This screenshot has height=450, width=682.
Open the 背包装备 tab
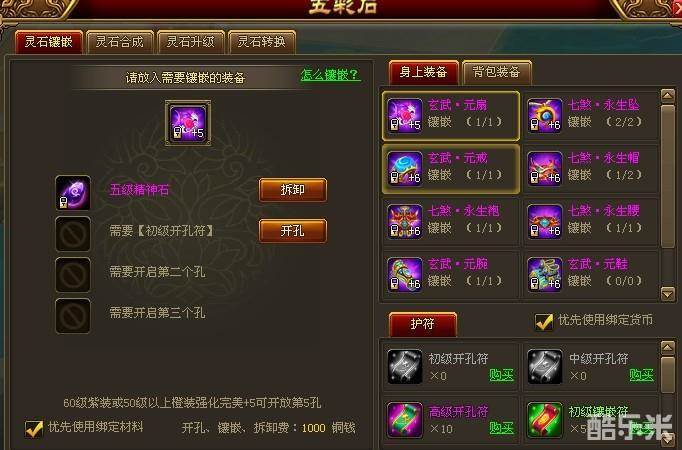497,72
